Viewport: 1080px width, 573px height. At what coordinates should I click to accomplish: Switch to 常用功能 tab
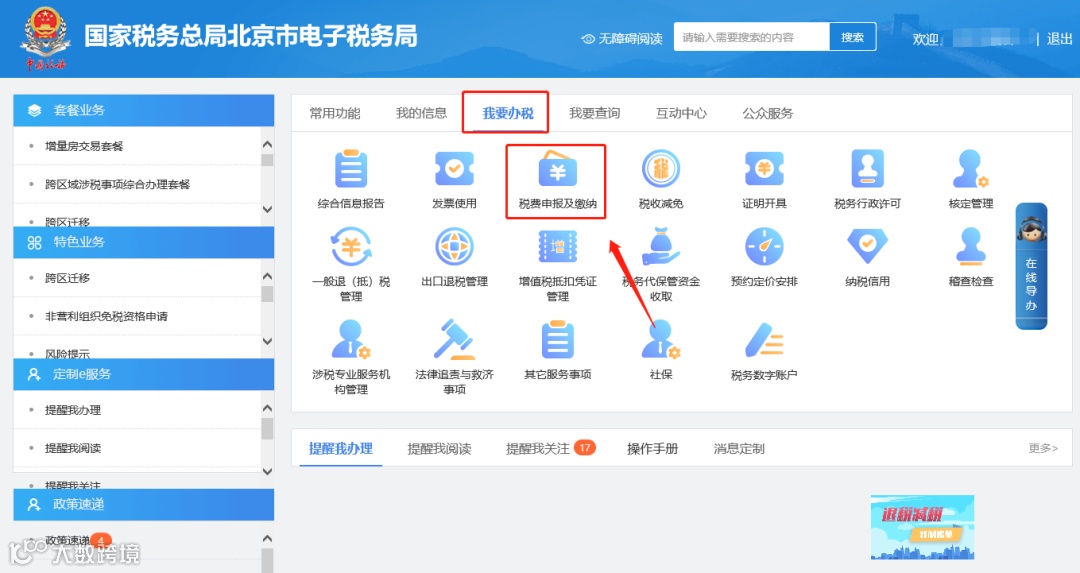(x=335, y=113)
